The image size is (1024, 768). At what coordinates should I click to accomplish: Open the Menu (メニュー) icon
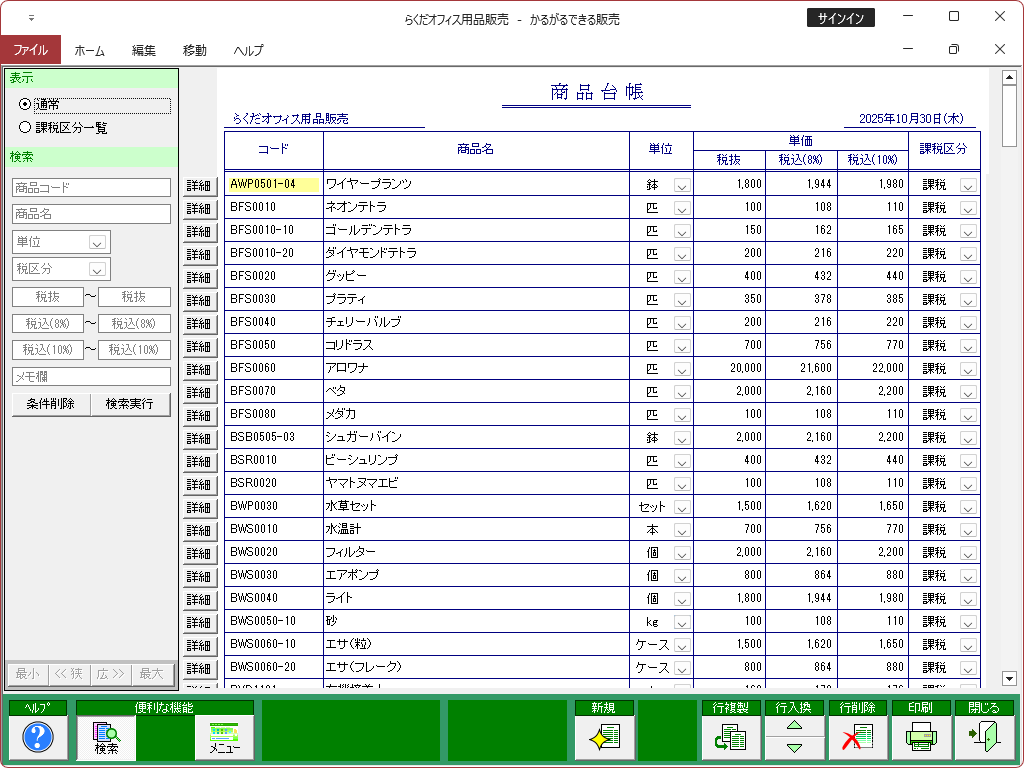pyautogui.click(x=225, y=738)
